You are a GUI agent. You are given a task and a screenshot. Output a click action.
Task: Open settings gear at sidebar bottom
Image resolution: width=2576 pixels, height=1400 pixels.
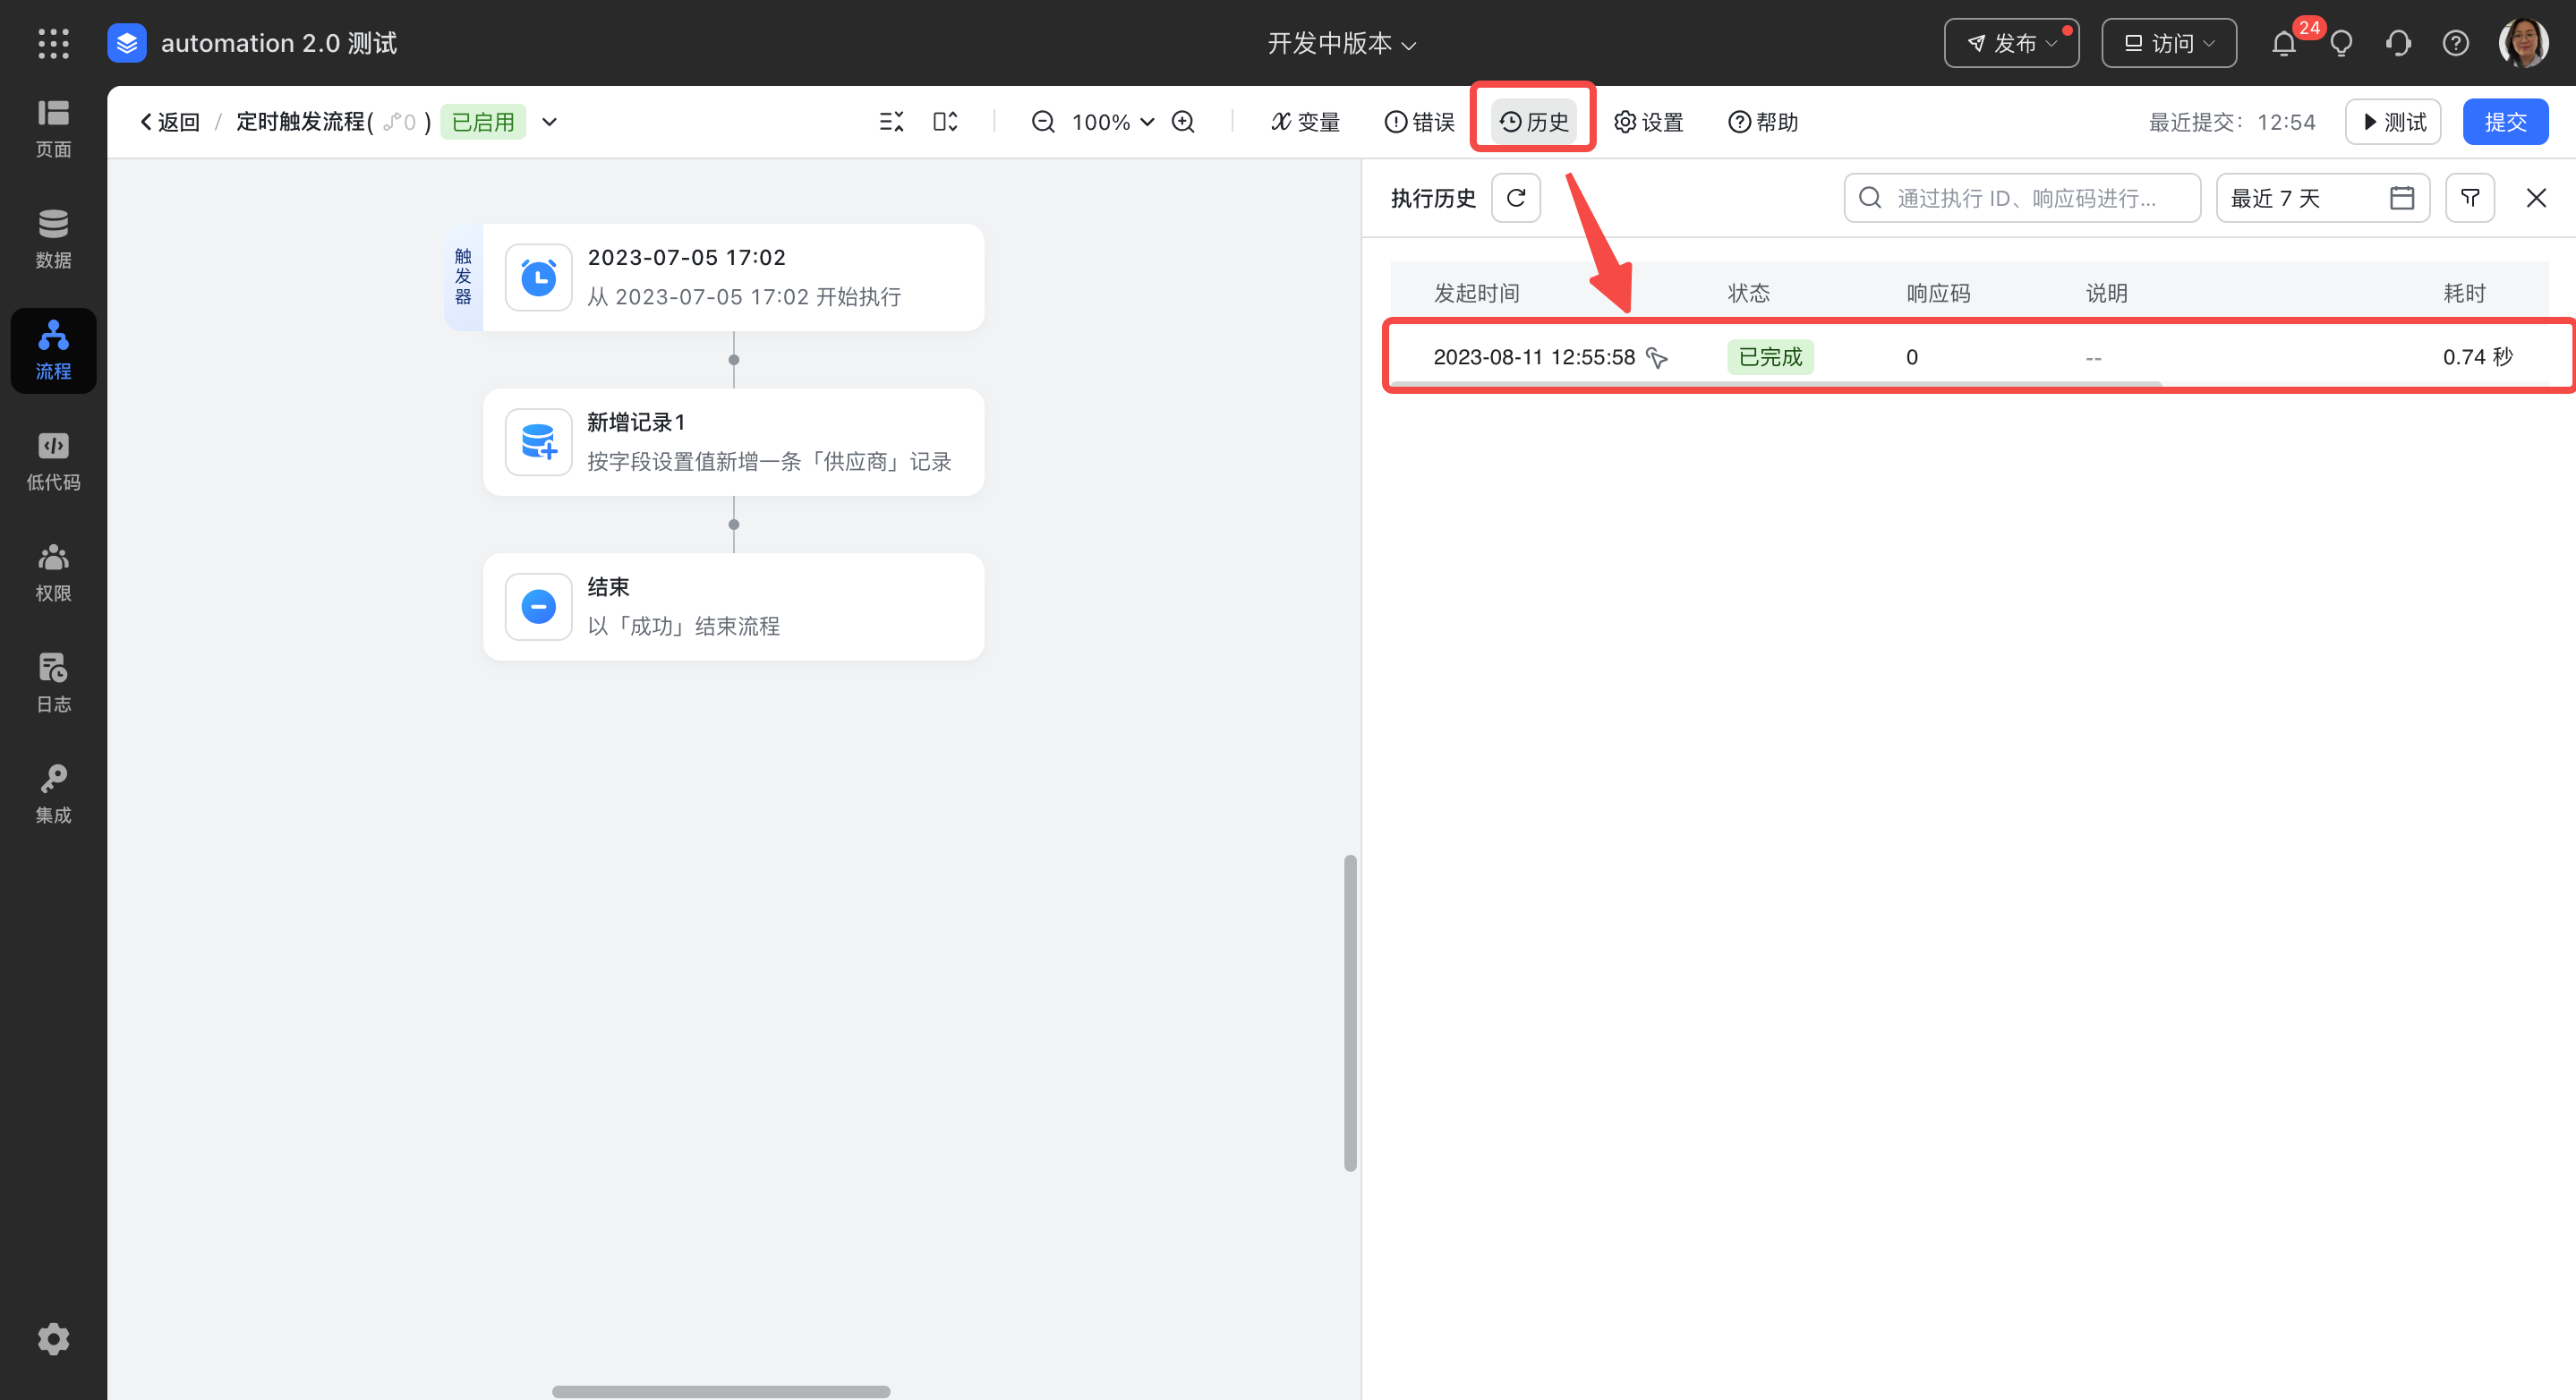point(53,1339)
